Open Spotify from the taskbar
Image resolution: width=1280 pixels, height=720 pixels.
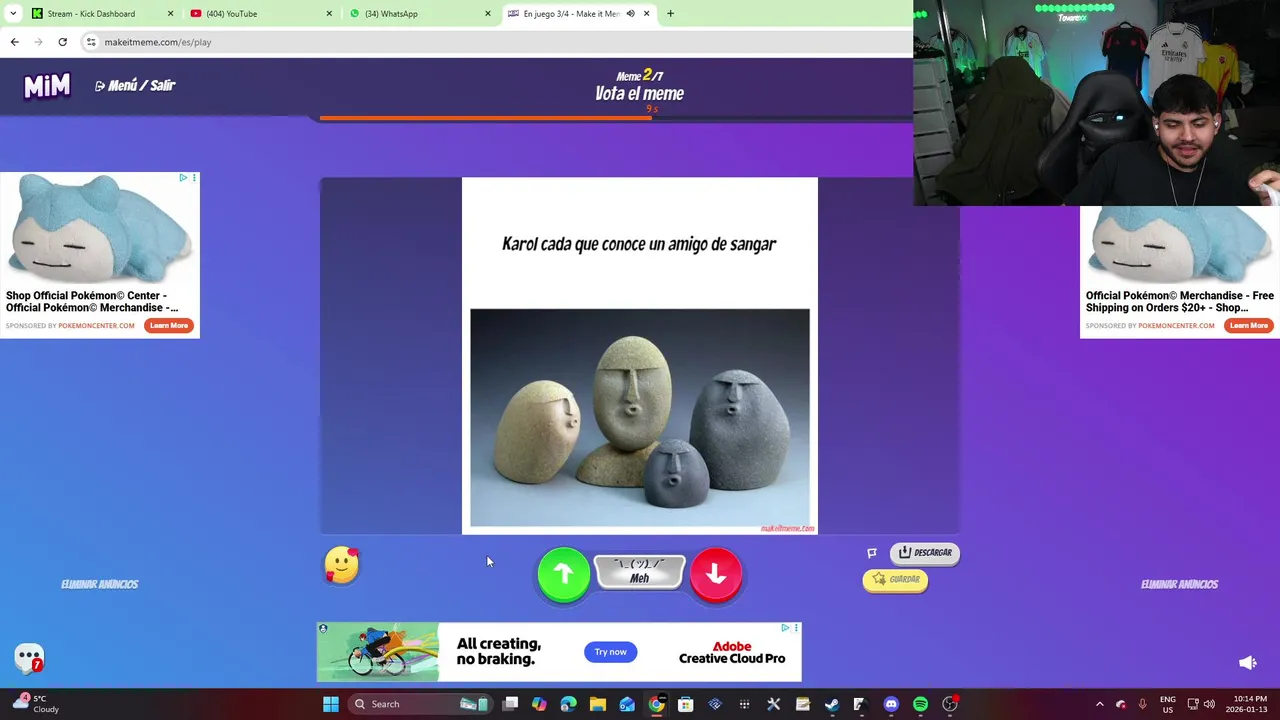(x=920, y=704)
